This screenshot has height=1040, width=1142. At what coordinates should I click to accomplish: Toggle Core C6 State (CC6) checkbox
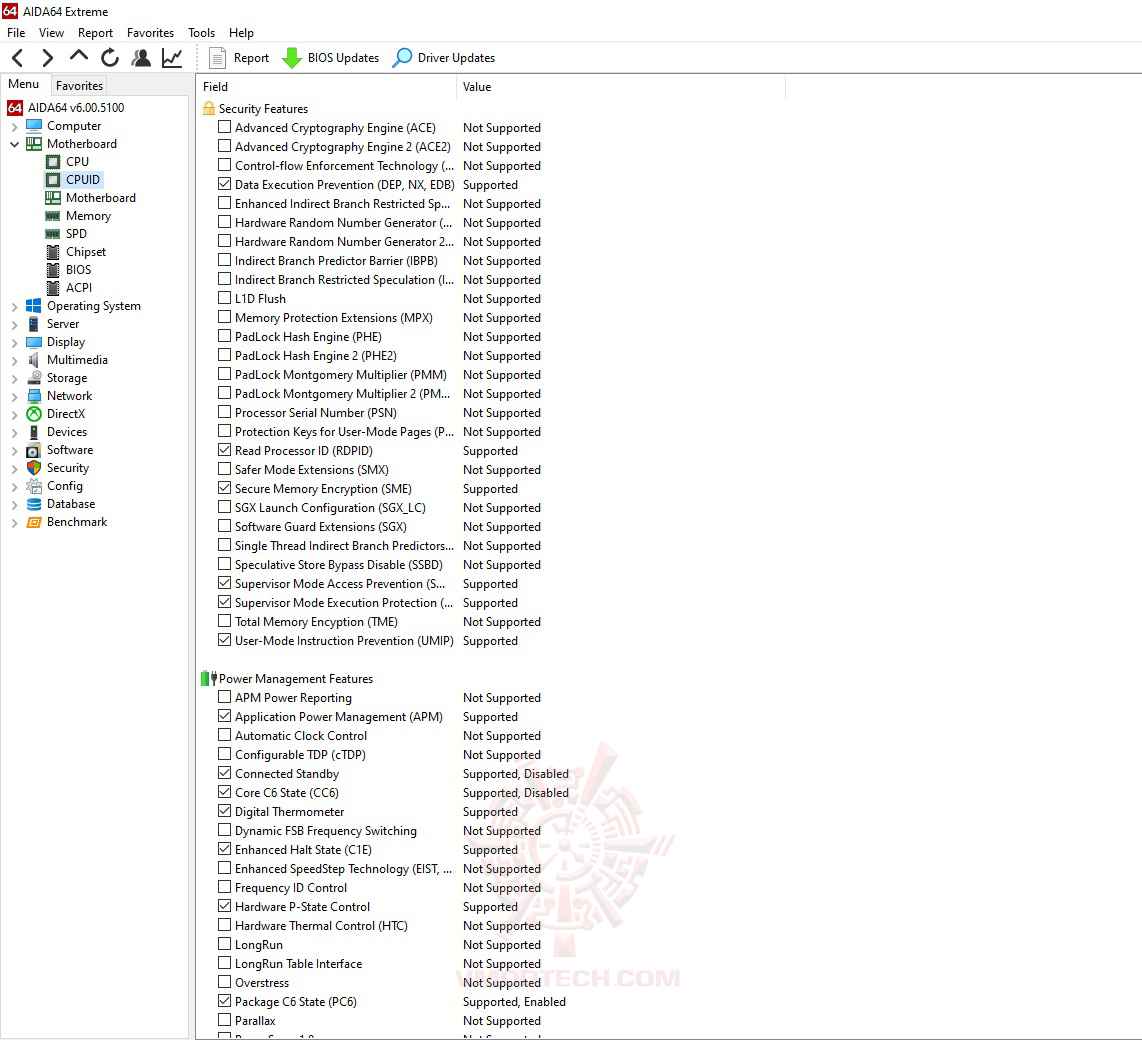tap(224, 792)
